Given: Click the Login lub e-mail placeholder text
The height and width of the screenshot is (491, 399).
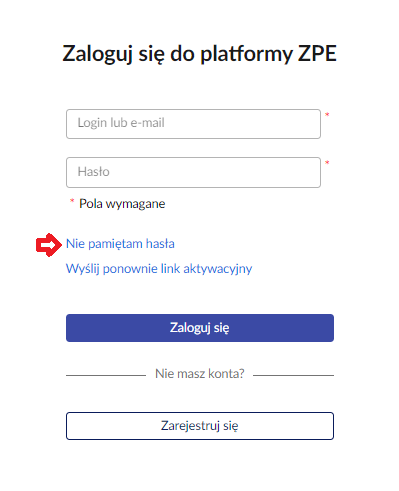Looking at the screenshot, I should click(121, 123).
